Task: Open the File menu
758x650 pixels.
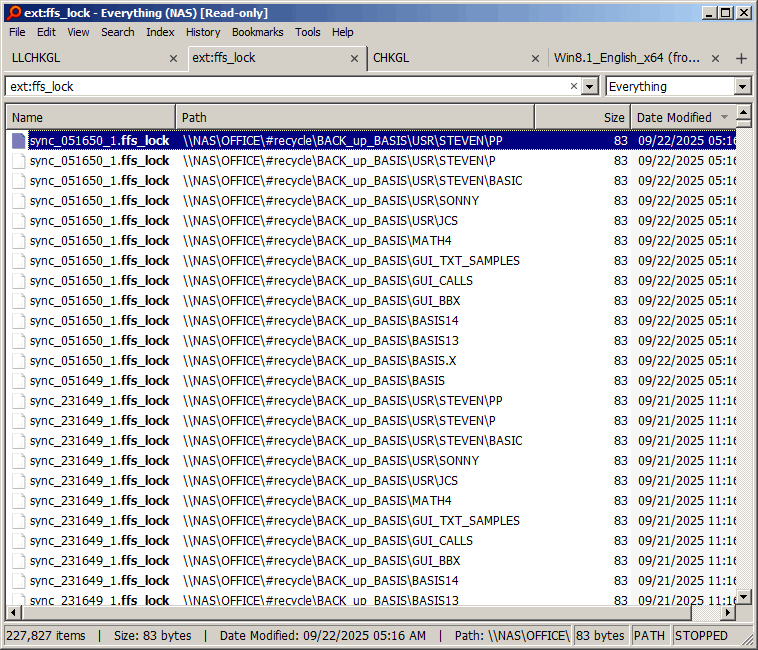Action: 17,32
